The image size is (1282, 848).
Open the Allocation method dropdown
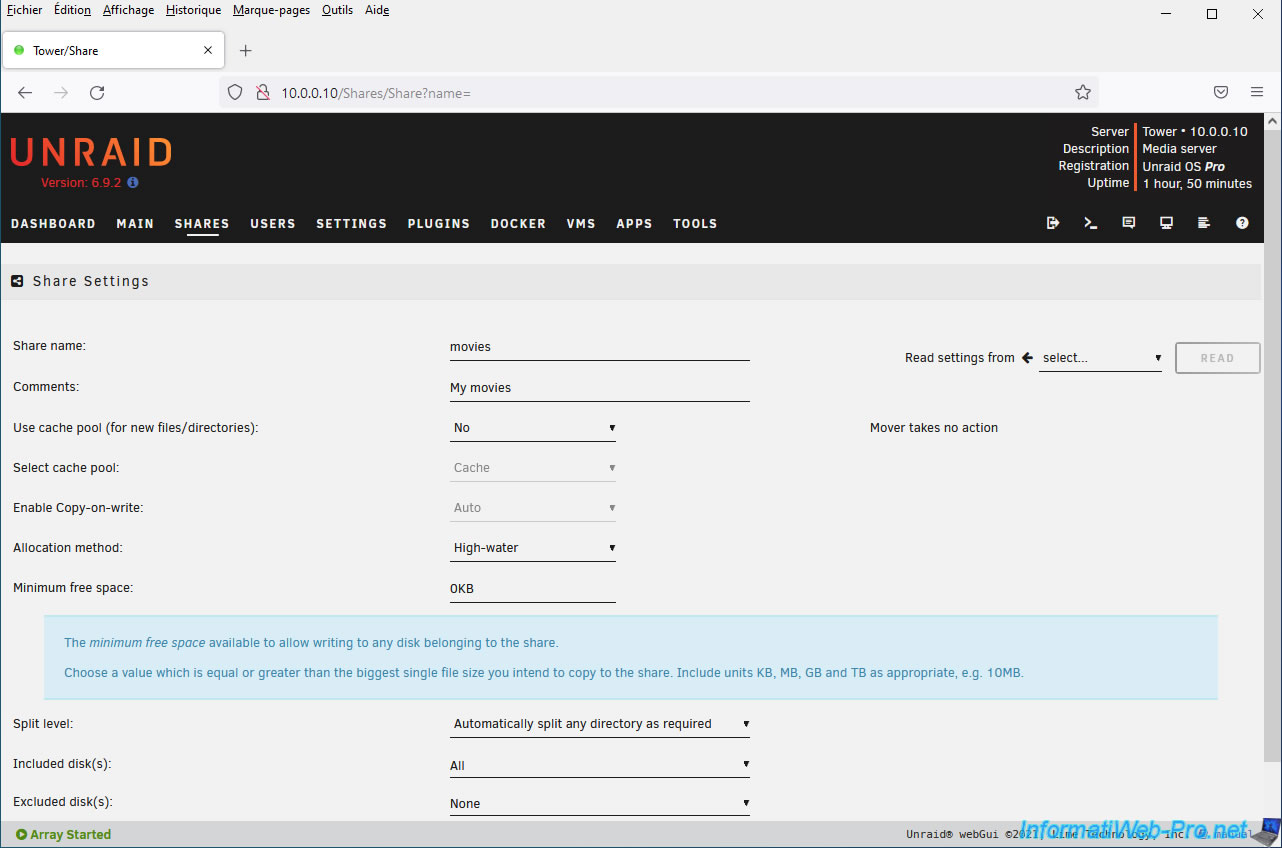coord(533,548)
